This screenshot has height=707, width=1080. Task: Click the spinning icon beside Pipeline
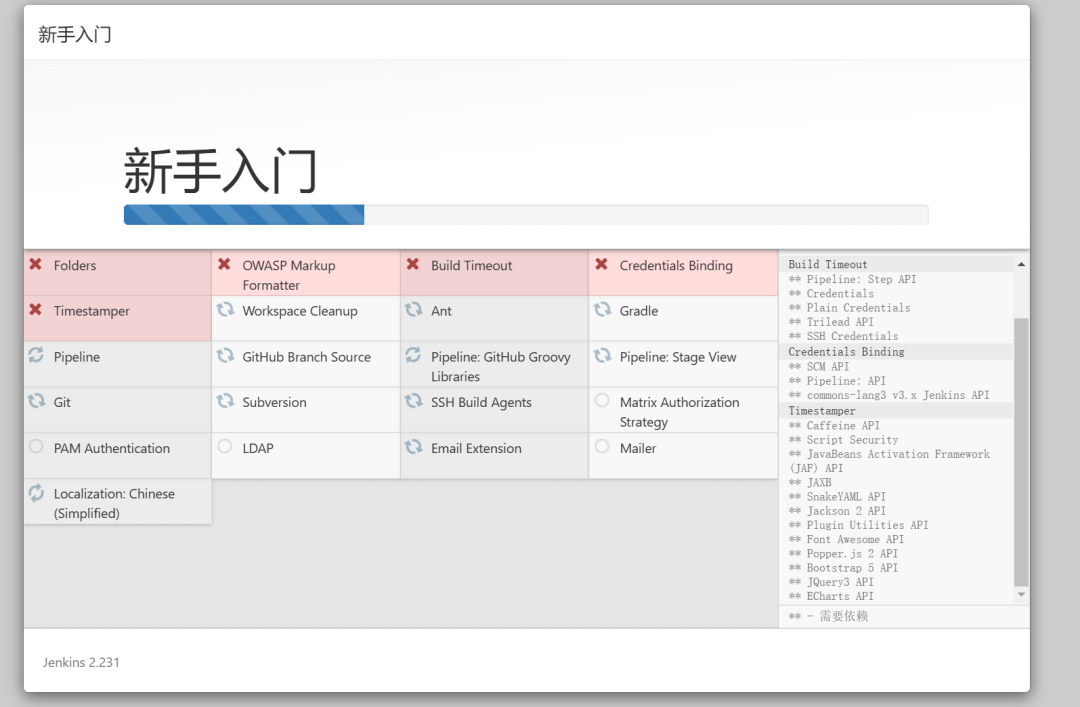click(x=36, y=355)
